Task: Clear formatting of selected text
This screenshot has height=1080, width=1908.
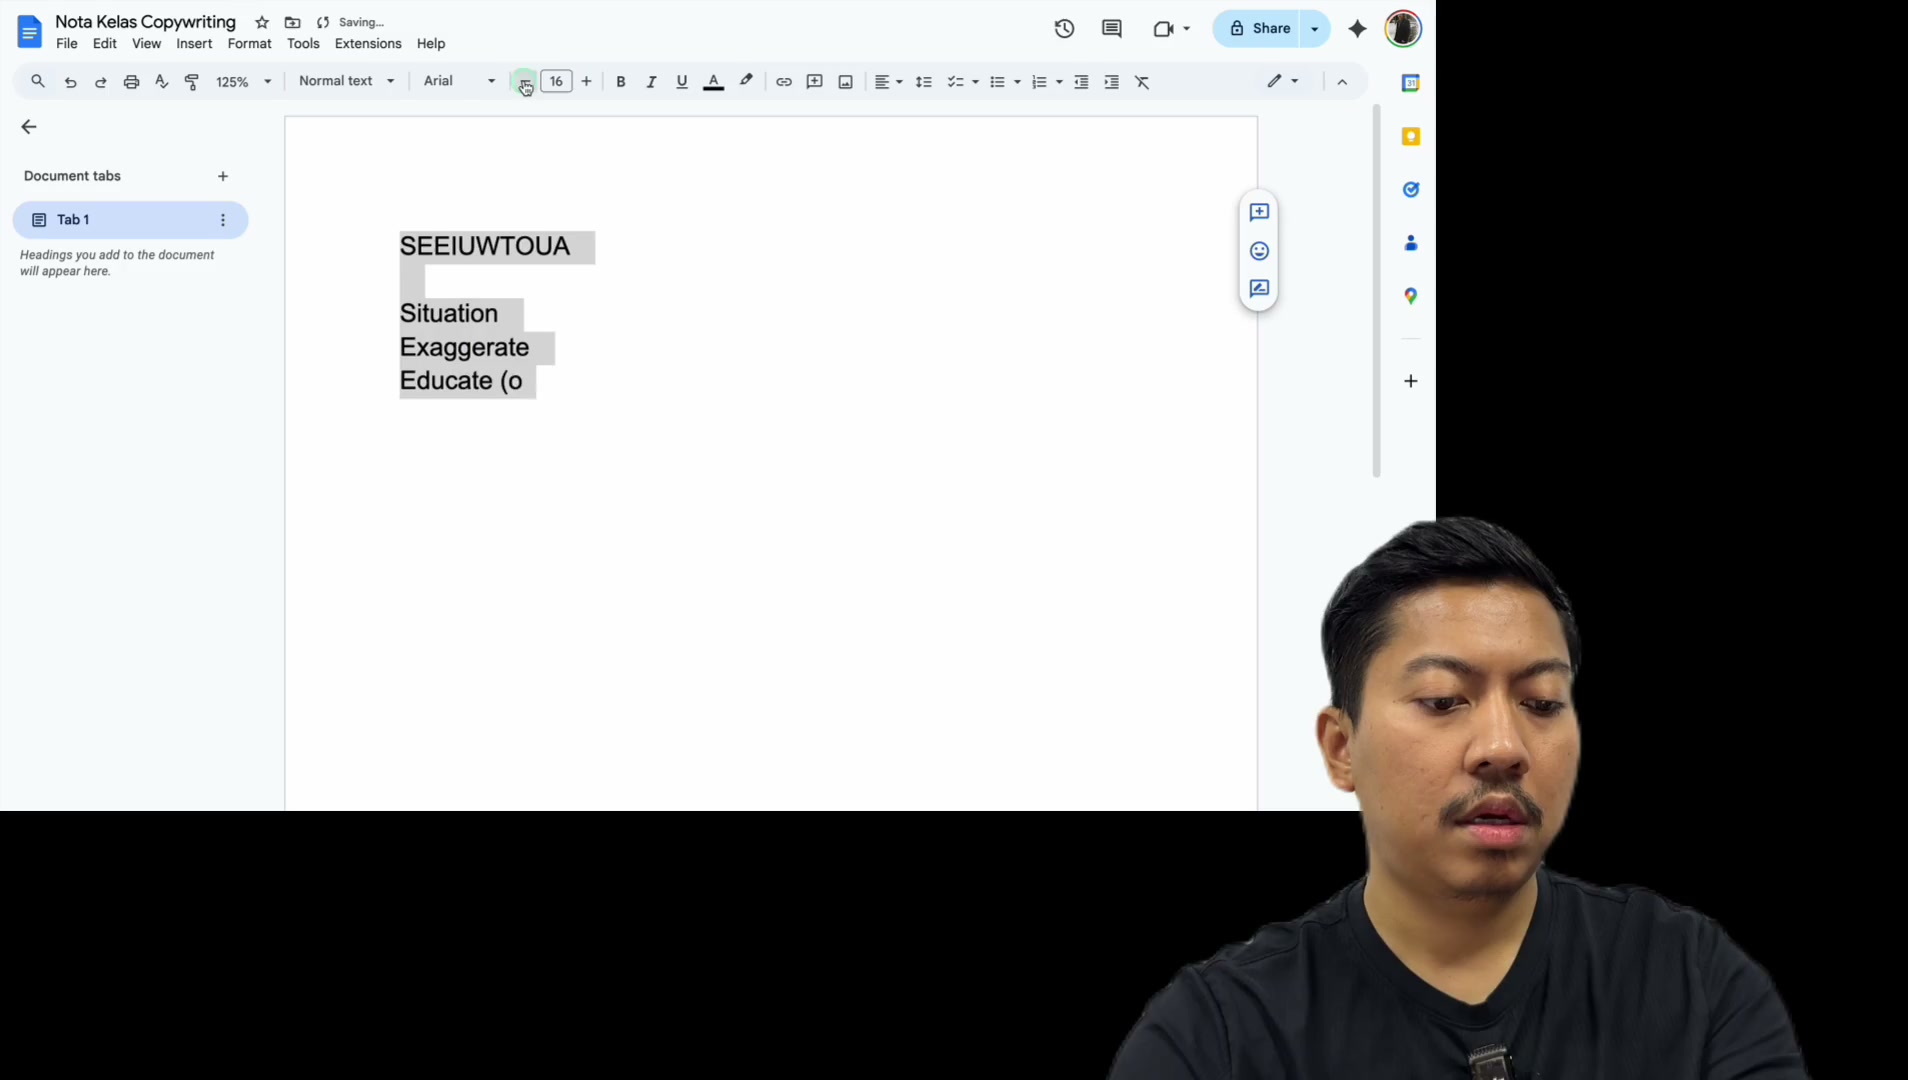Action: click(x=1142, y=82)
